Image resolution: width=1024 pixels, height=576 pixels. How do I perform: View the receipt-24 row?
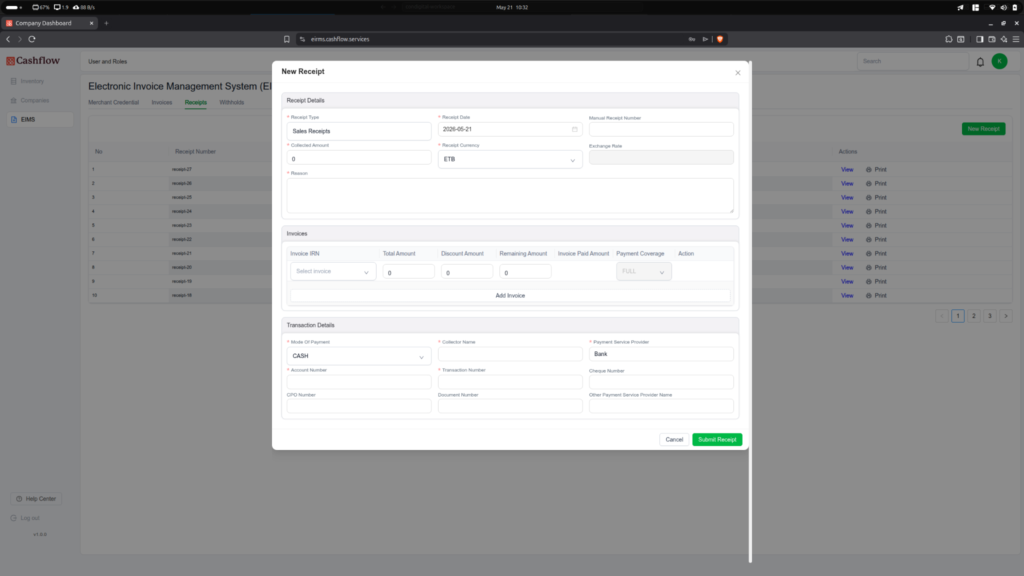click(x=847, y=212)
